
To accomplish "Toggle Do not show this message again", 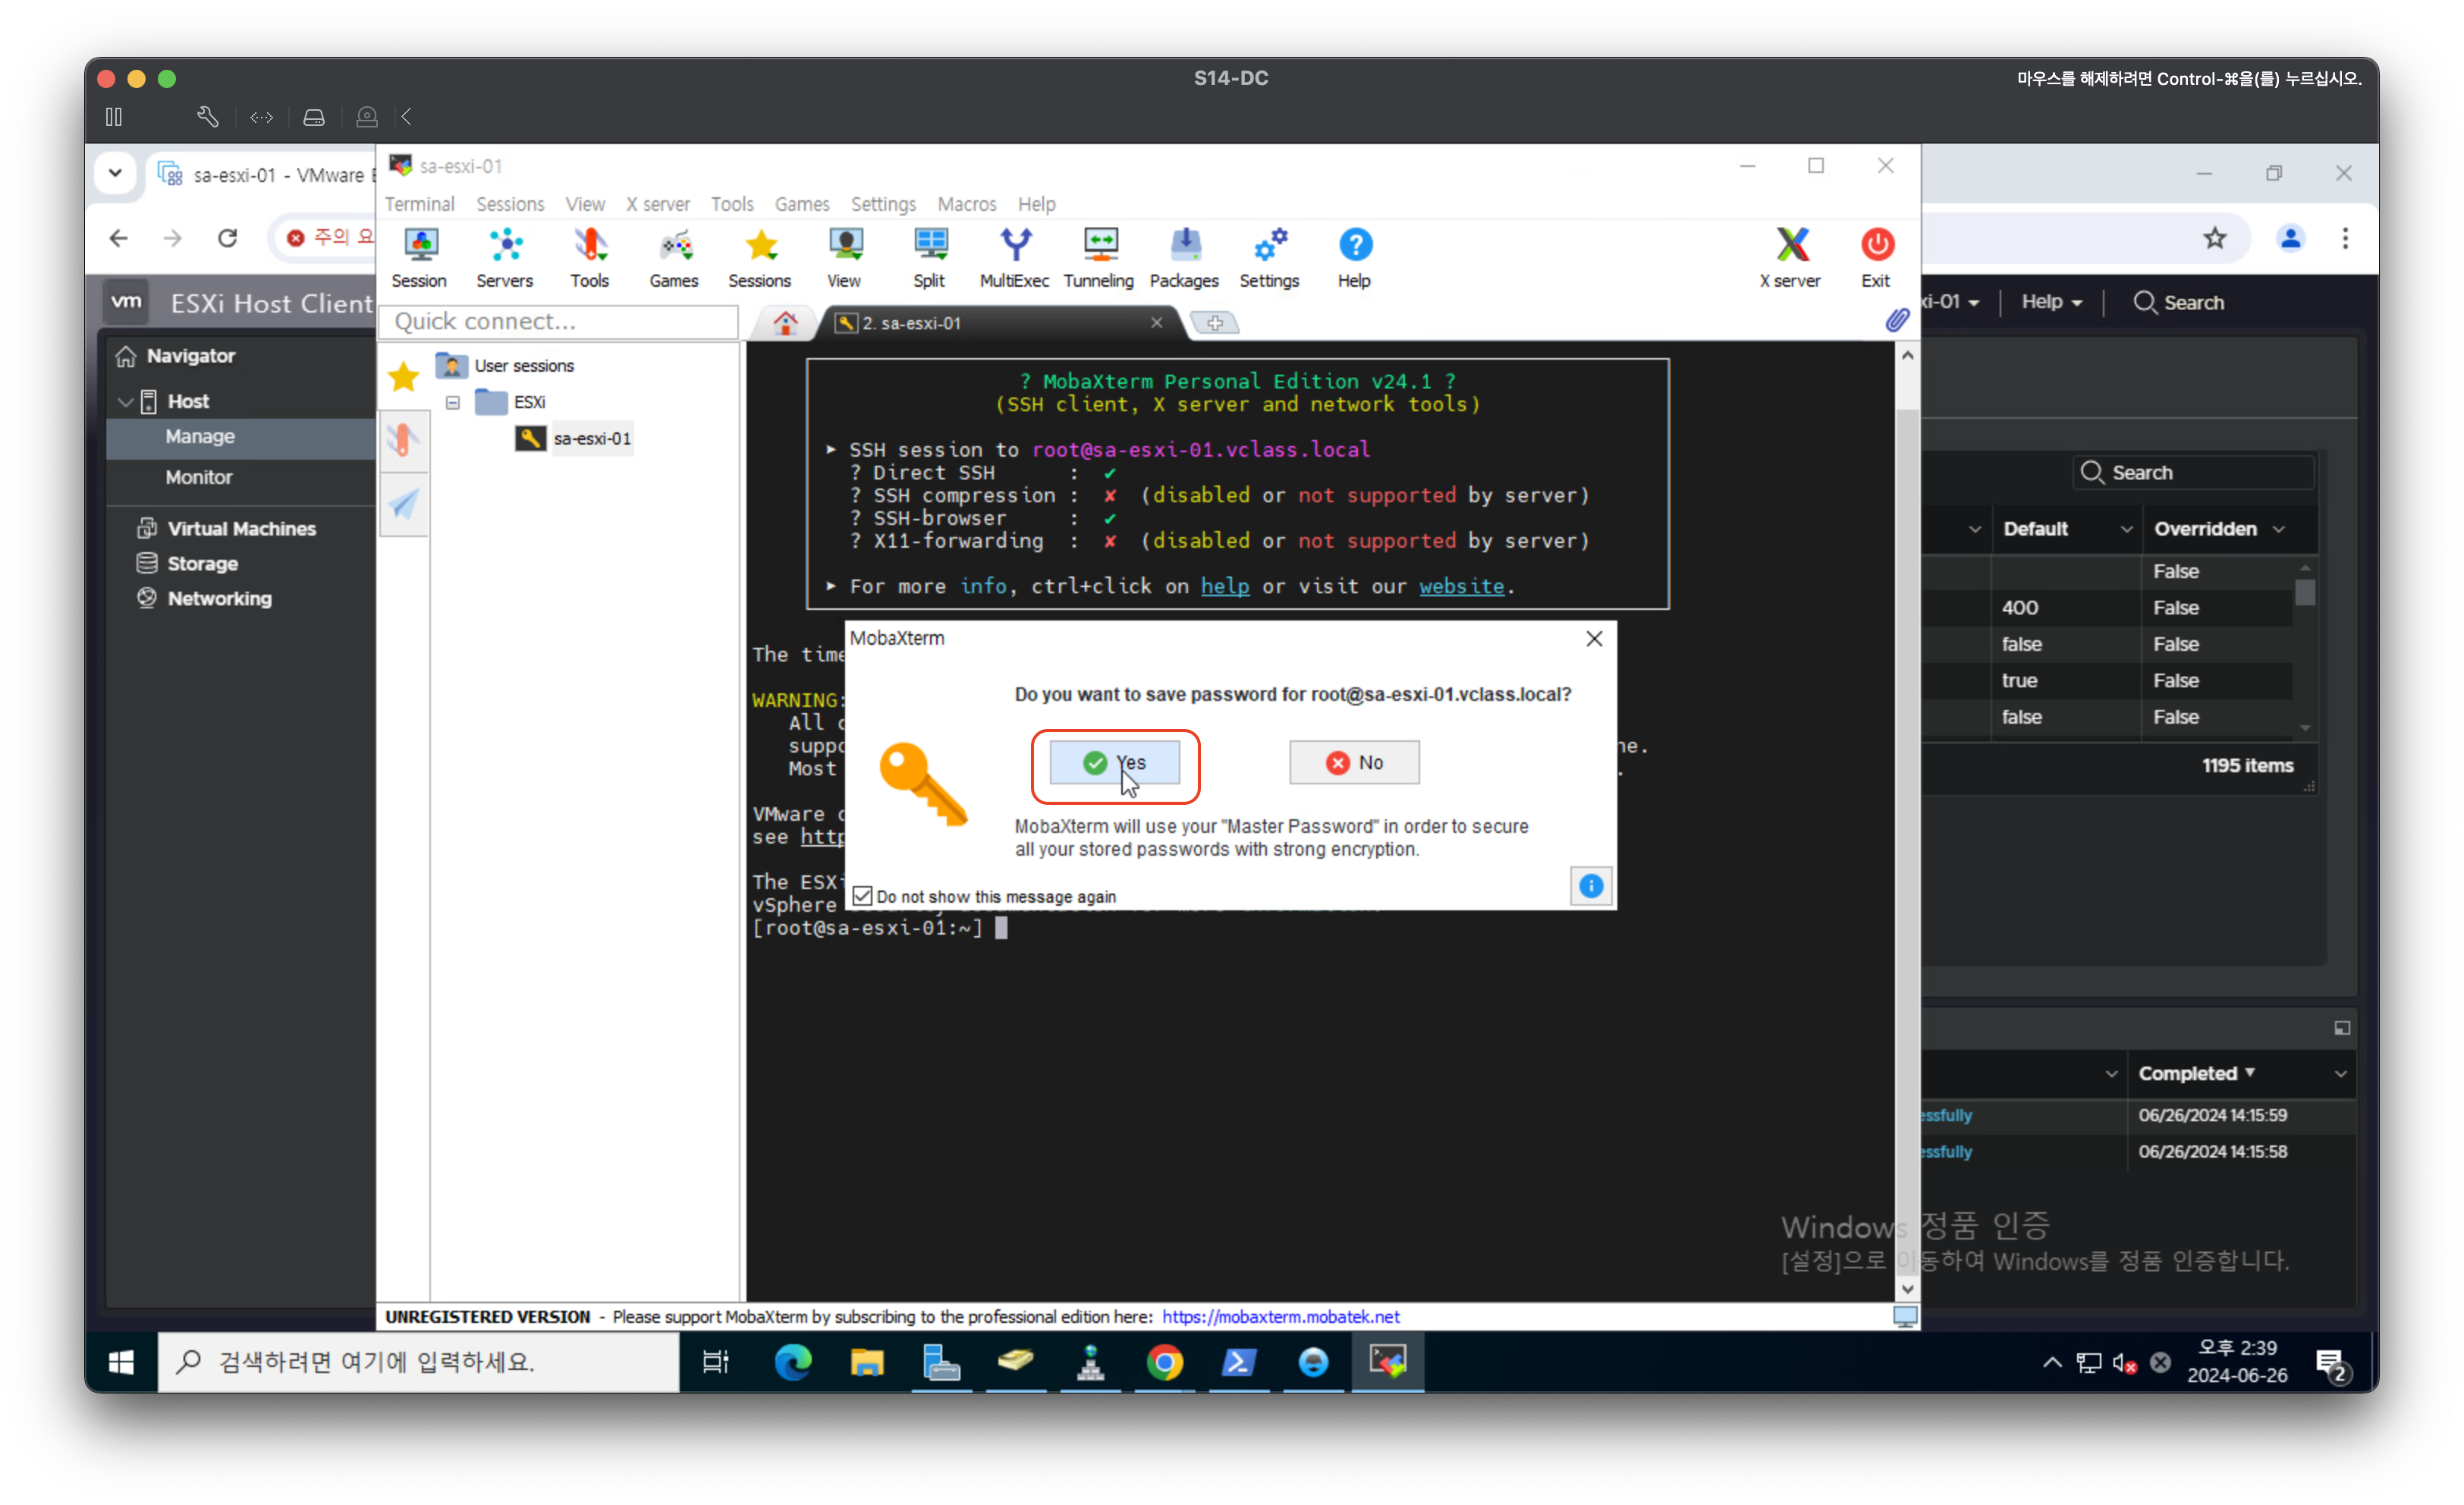I will click(863, 896).
